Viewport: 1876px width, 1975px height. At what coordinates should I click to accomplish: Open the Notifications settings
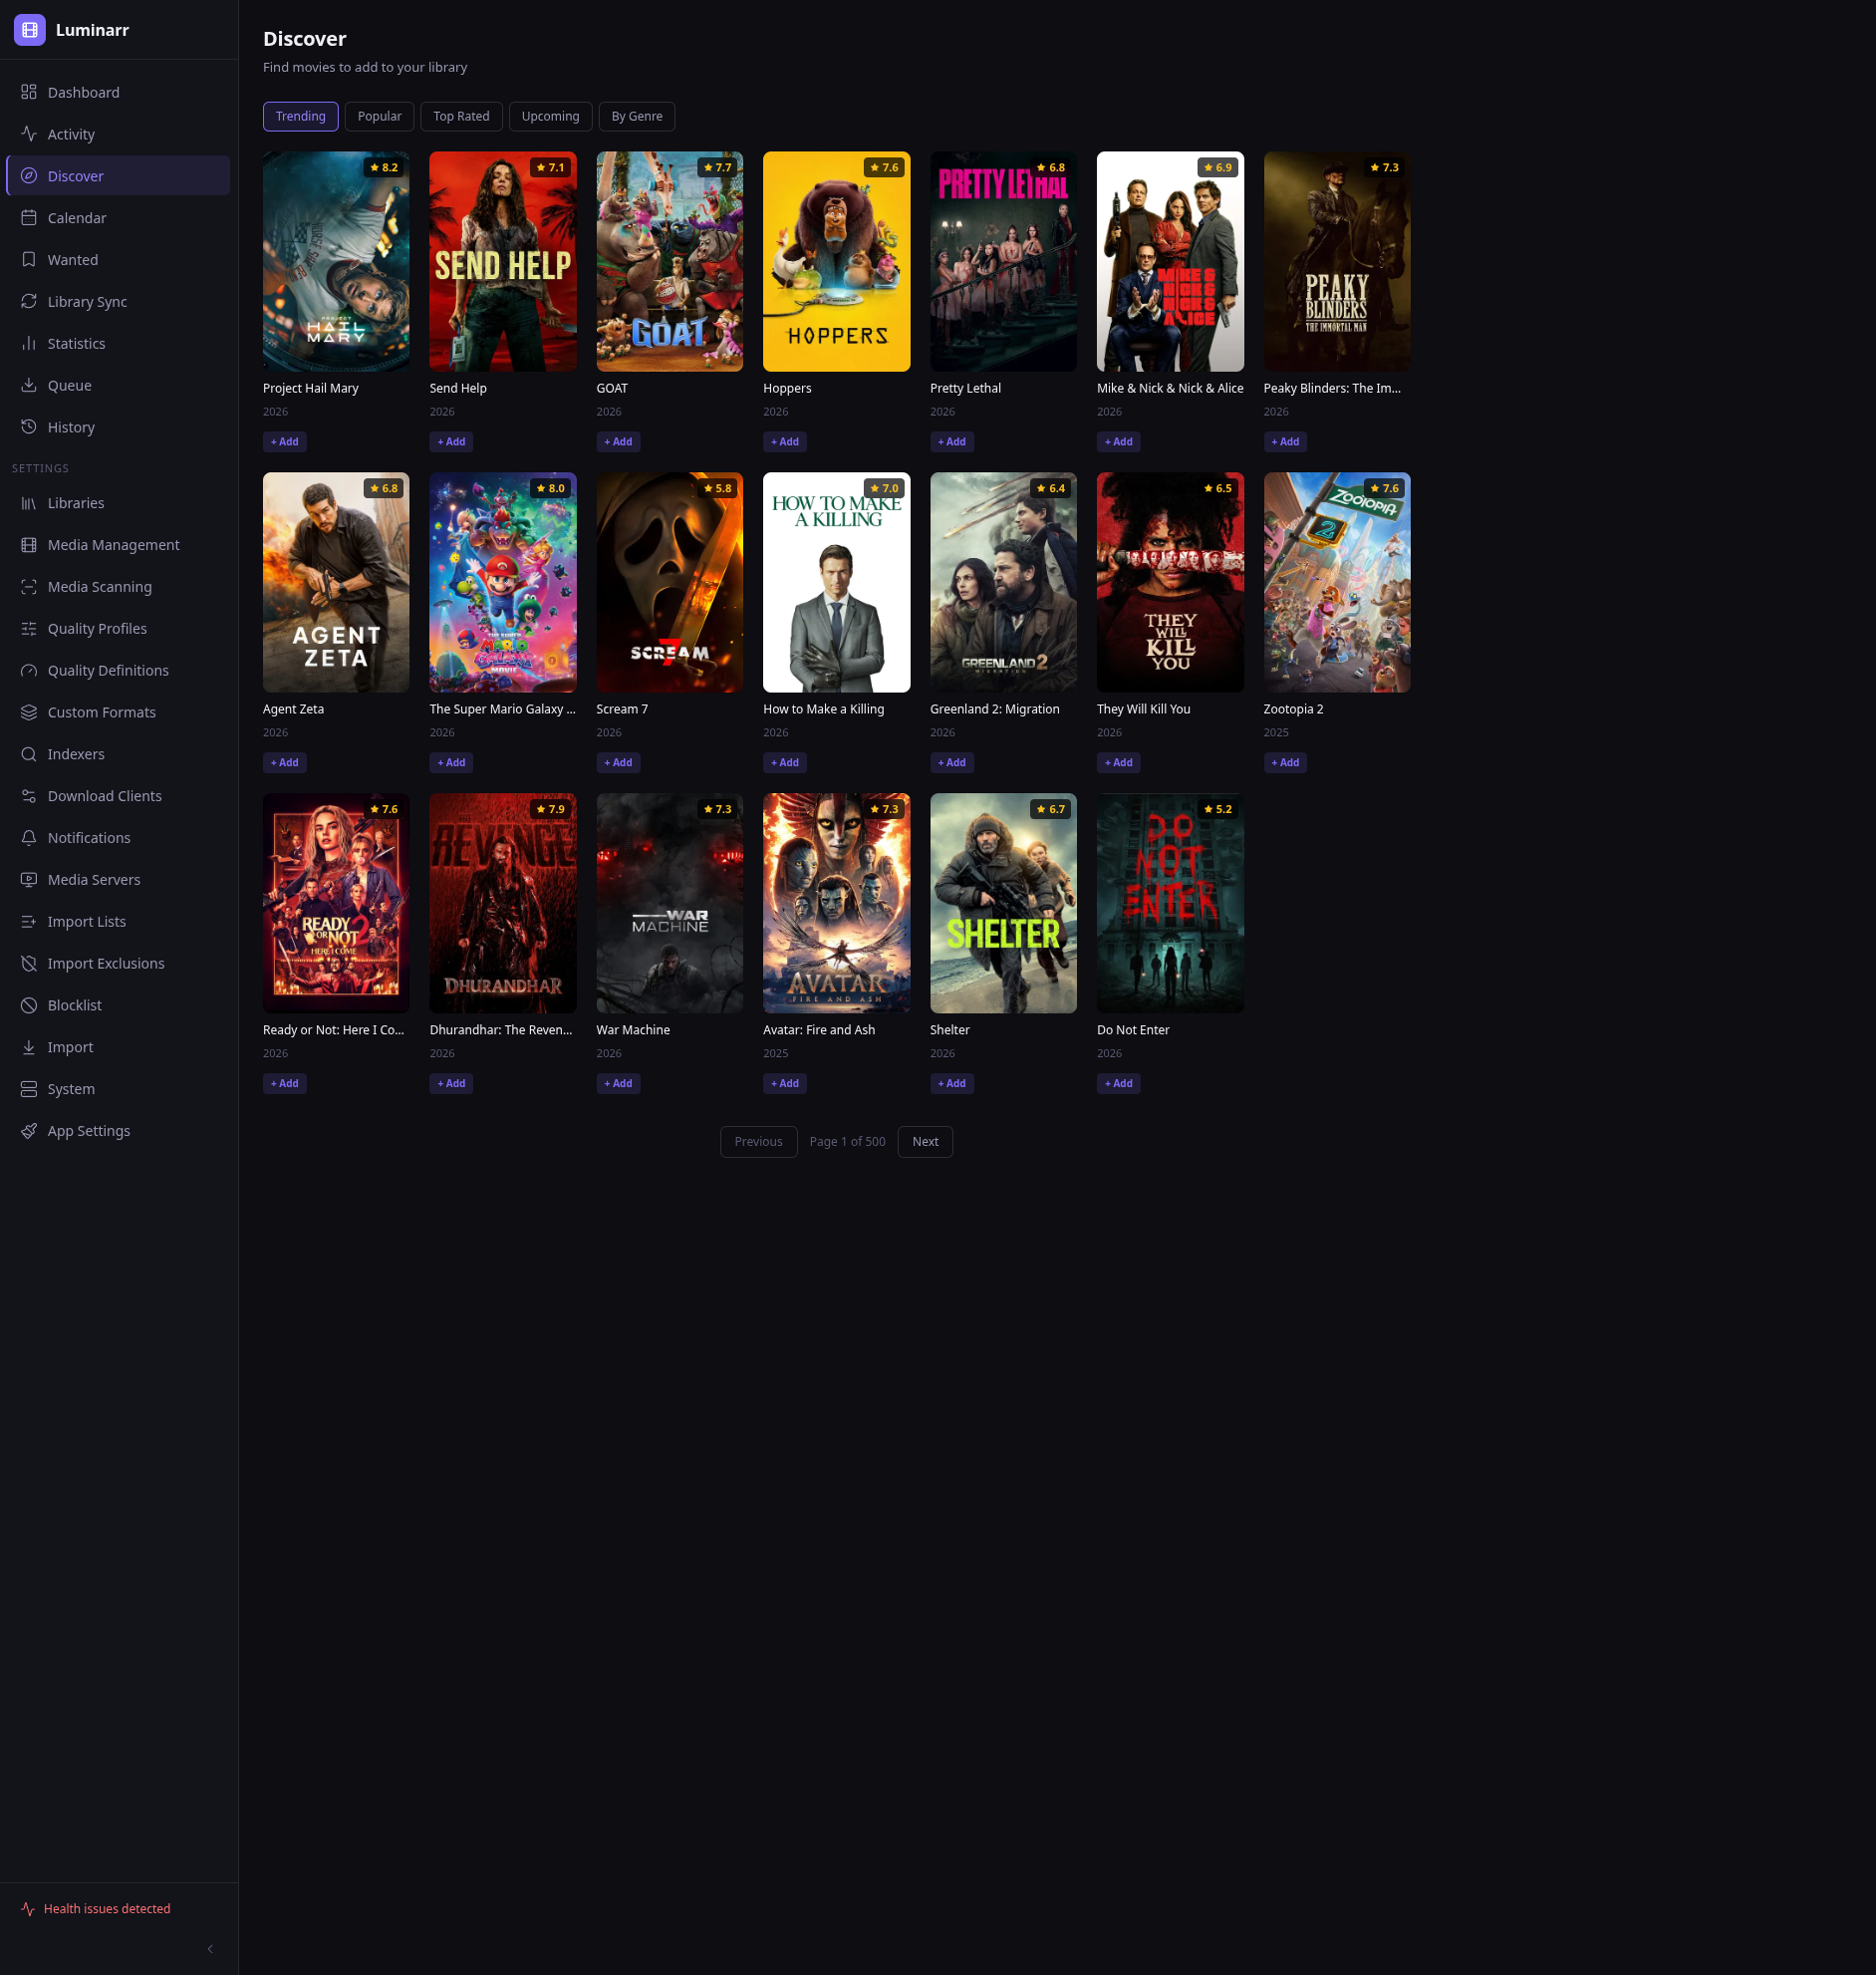(x=89, y=838)
